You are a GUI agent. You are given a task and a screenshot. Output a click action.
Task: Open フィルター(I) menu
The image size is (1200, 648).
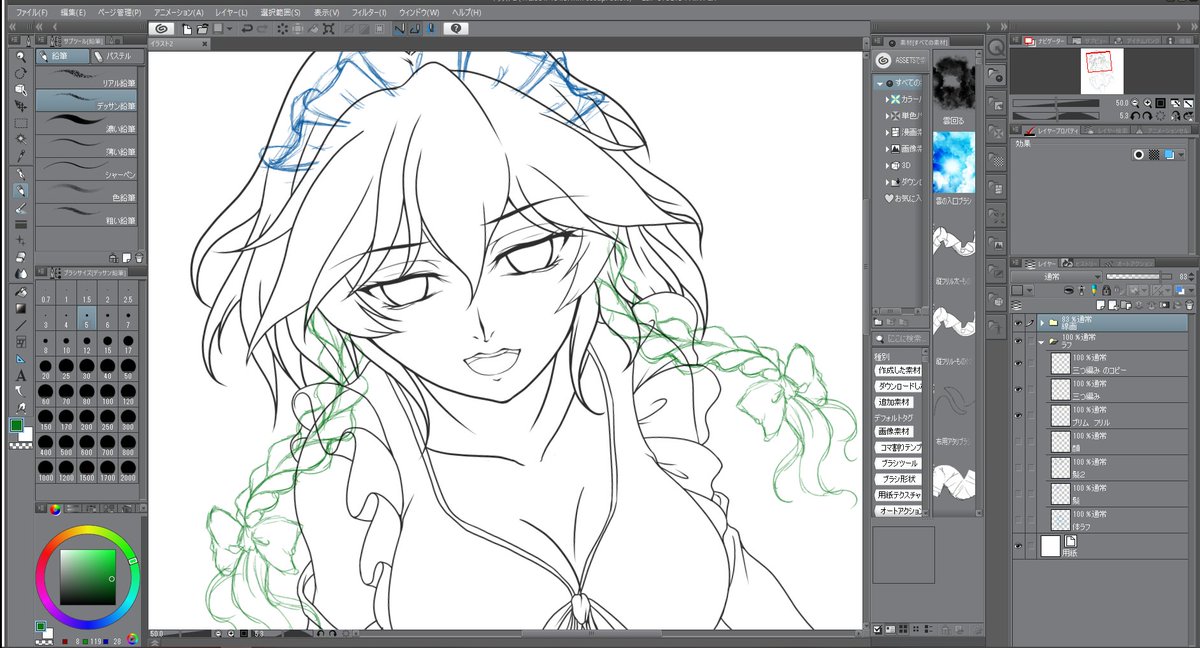pos(369,12)
